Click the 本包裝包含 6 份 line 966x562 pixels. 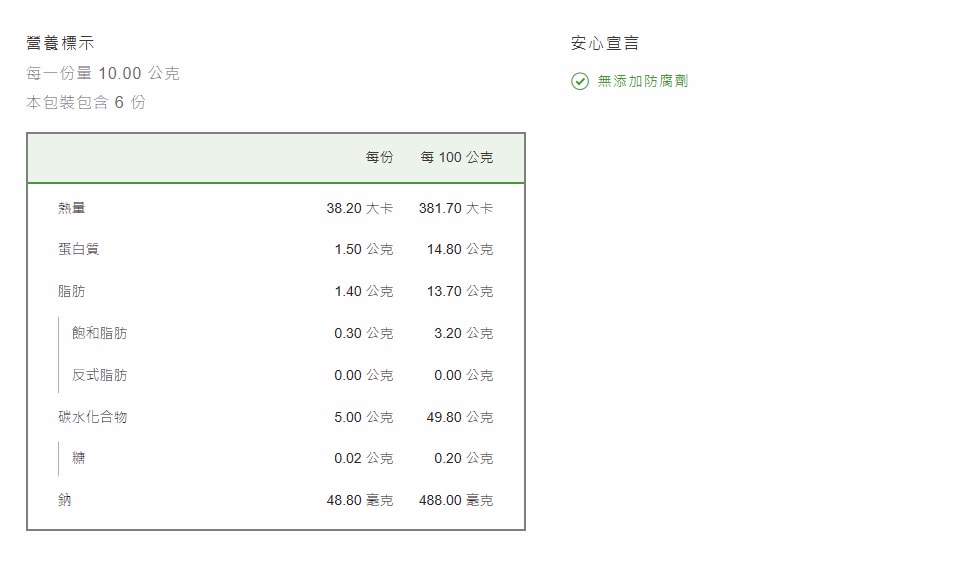pos(86,102)
